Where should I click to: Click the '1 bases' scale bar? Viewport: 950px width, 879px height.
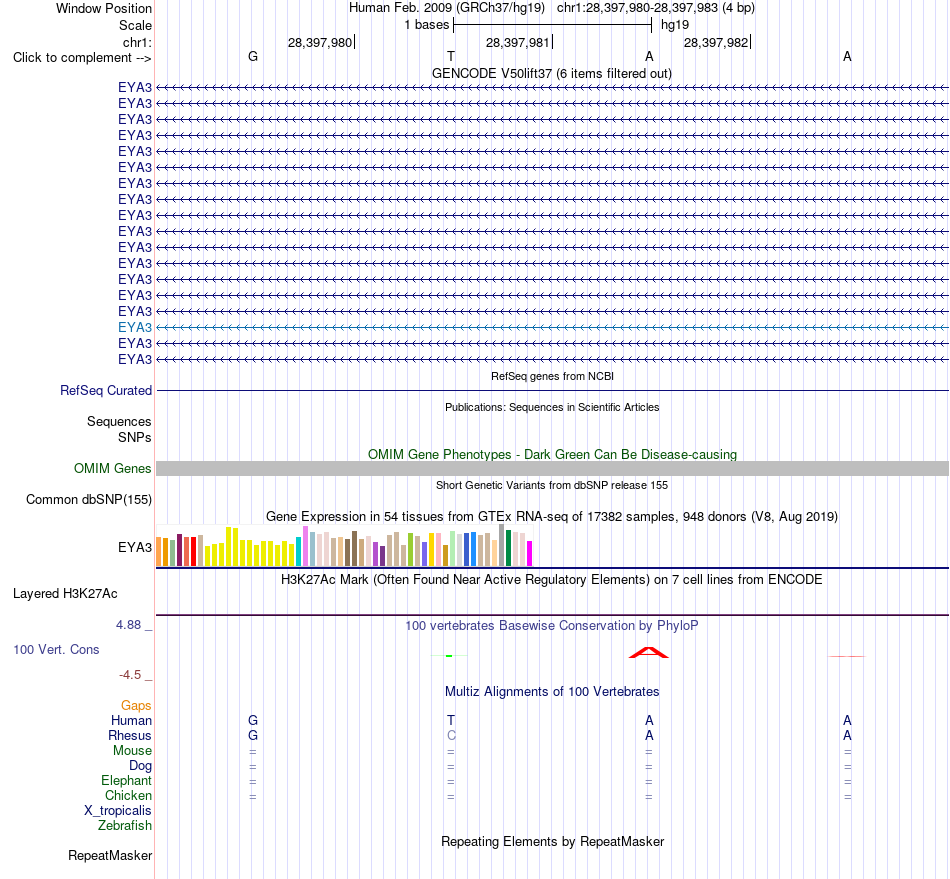552,25
